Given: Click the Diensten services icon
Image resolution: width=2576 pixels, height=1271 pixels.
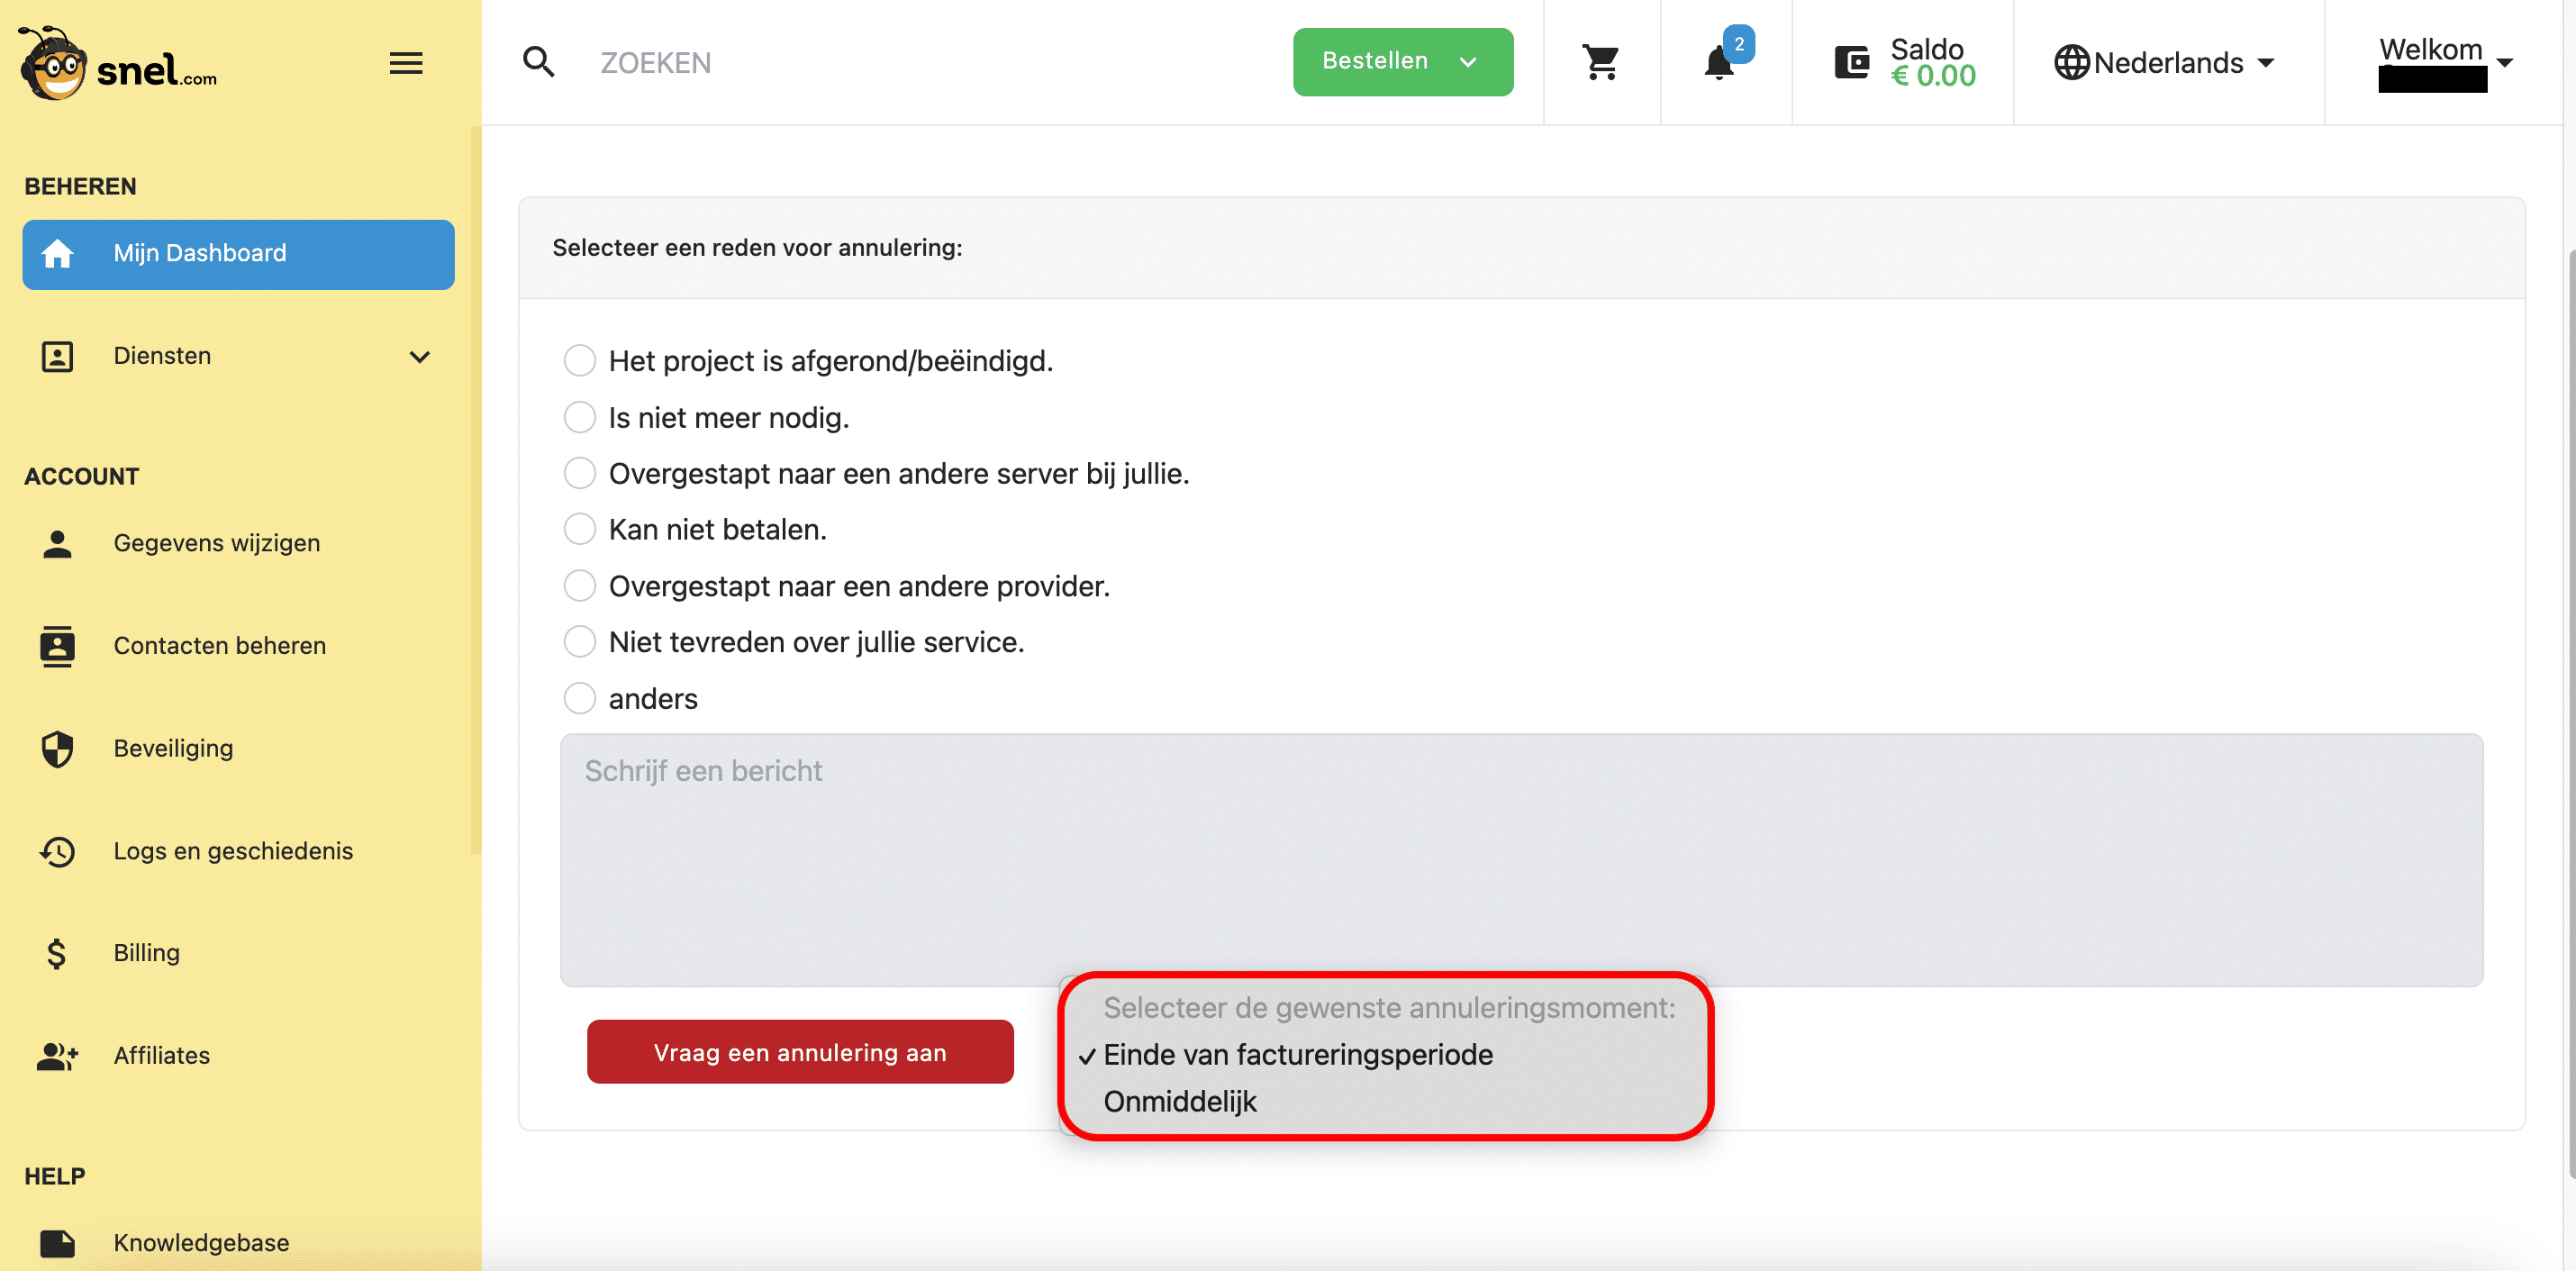Looking at the screenshot, I should (58, 357).
